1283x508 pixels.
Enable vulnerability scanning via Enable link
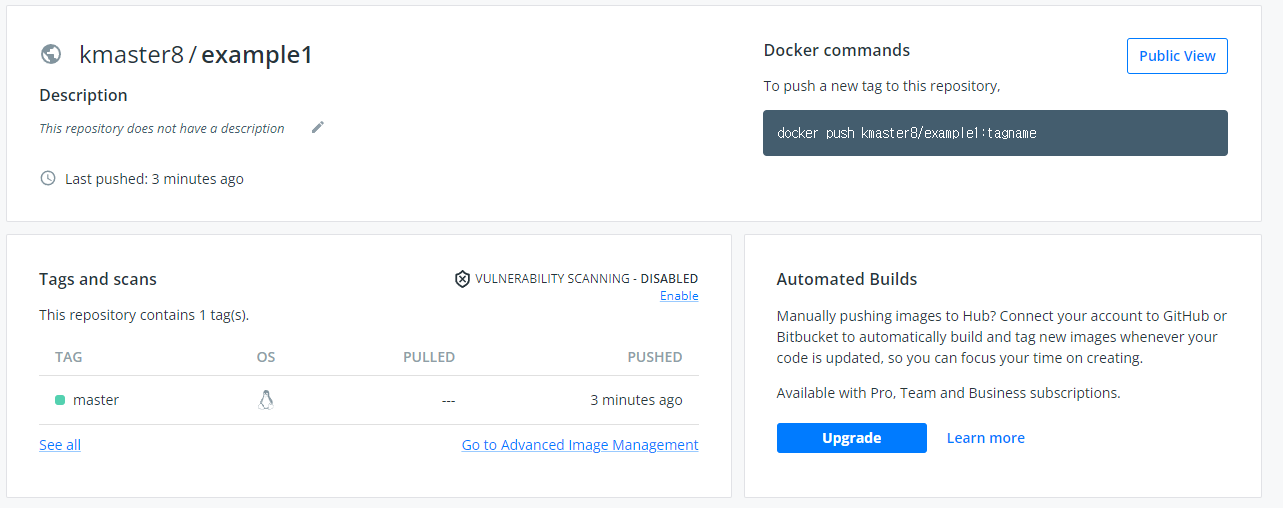click(x=679, y=296)
